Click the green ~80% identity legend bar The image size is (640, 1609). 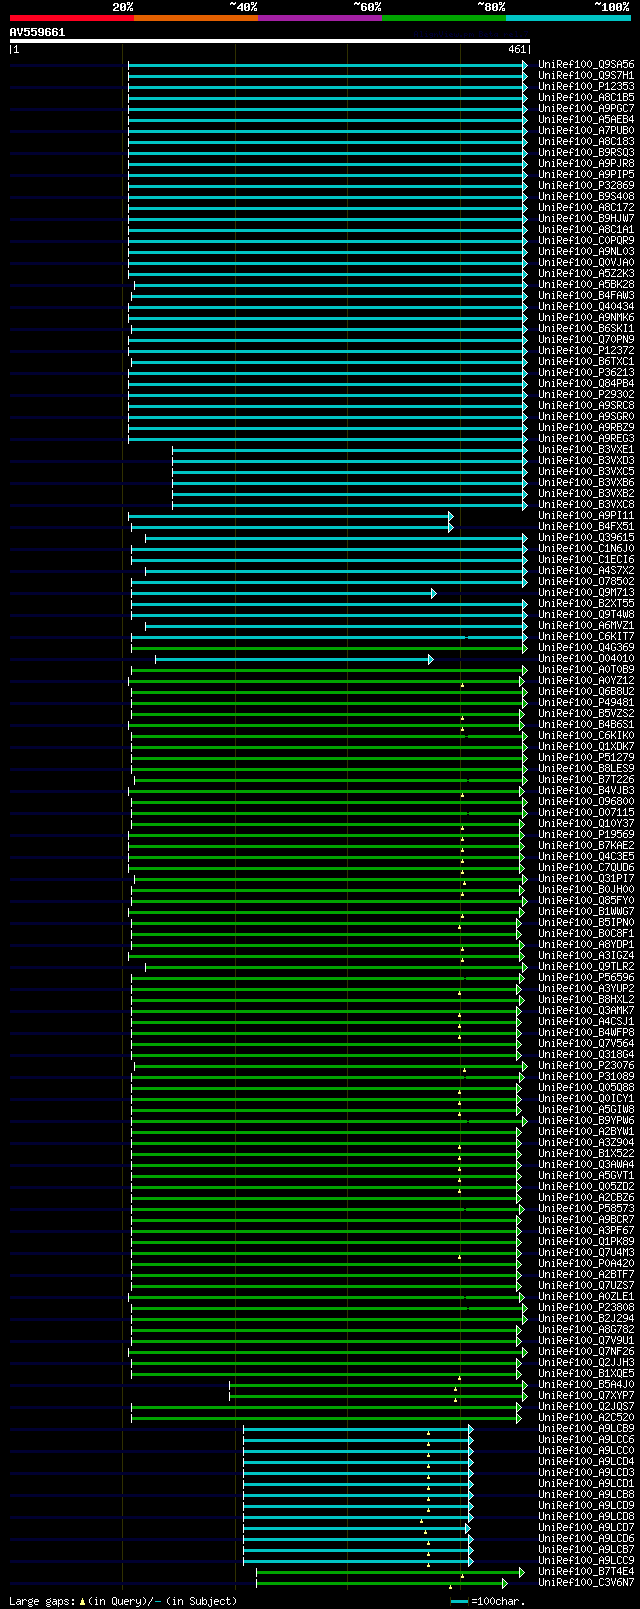click(443, 18)
